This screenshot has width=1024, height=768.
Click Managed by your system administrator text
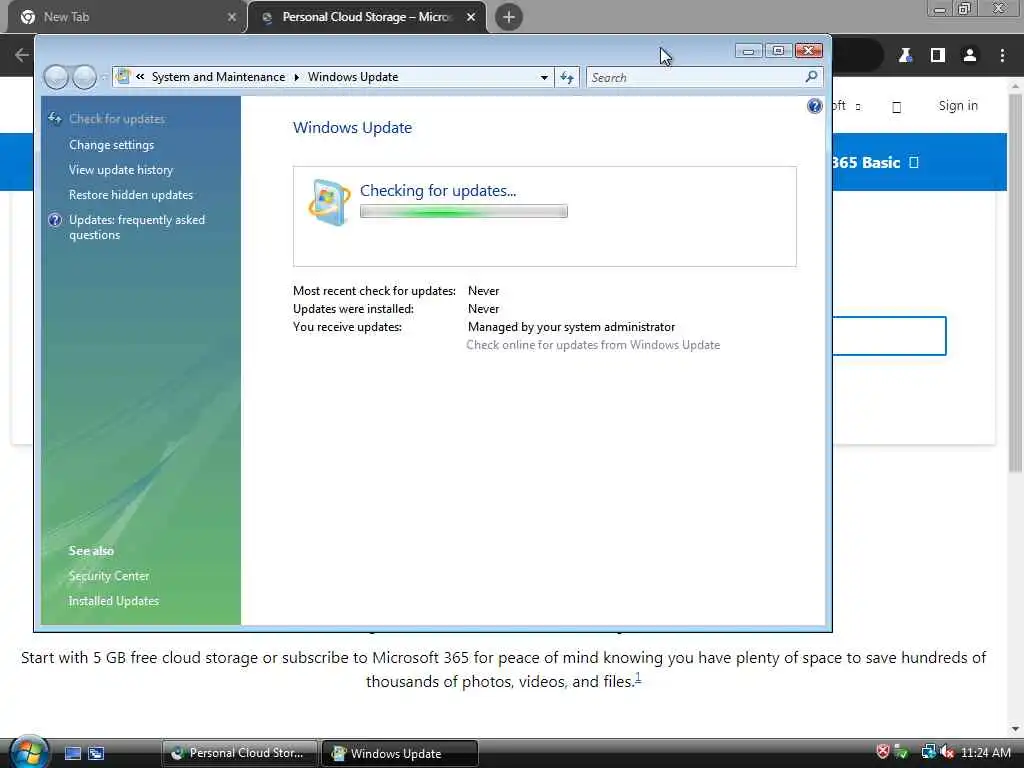[x=571, y=327]
